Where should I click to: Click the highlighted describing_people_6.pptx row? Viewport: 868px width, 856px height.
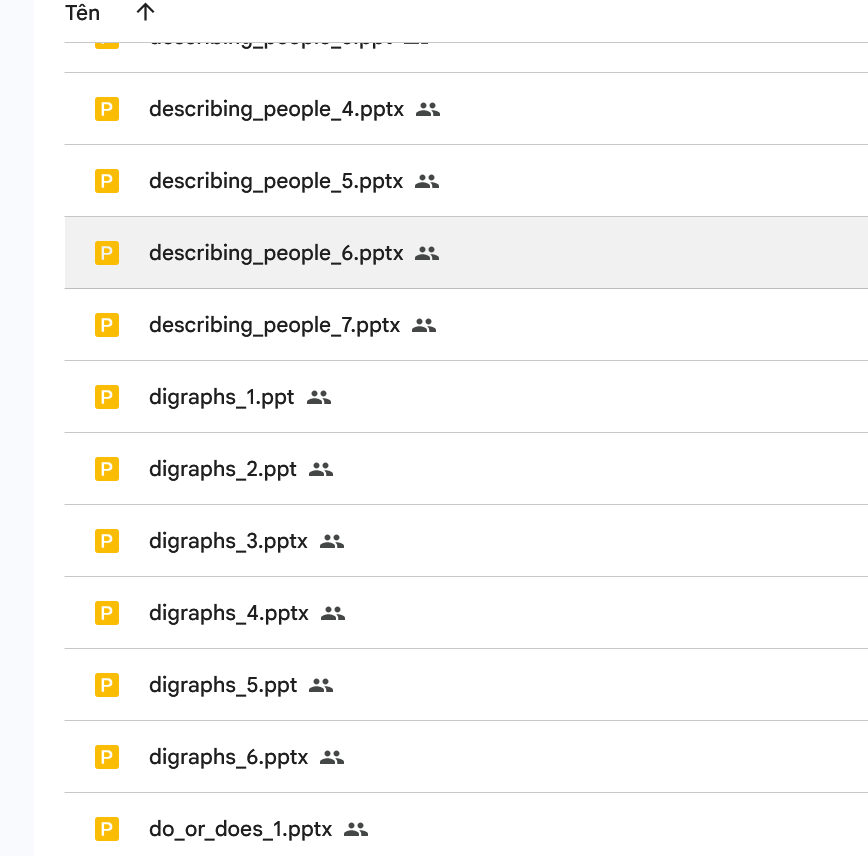click(x=600, y=253)
